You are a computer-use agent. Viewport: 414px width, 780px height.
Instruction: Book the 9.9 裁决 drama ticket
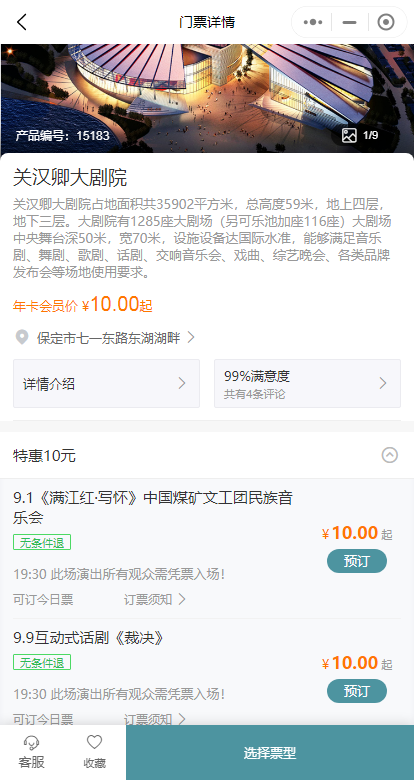tap(357, 691)
